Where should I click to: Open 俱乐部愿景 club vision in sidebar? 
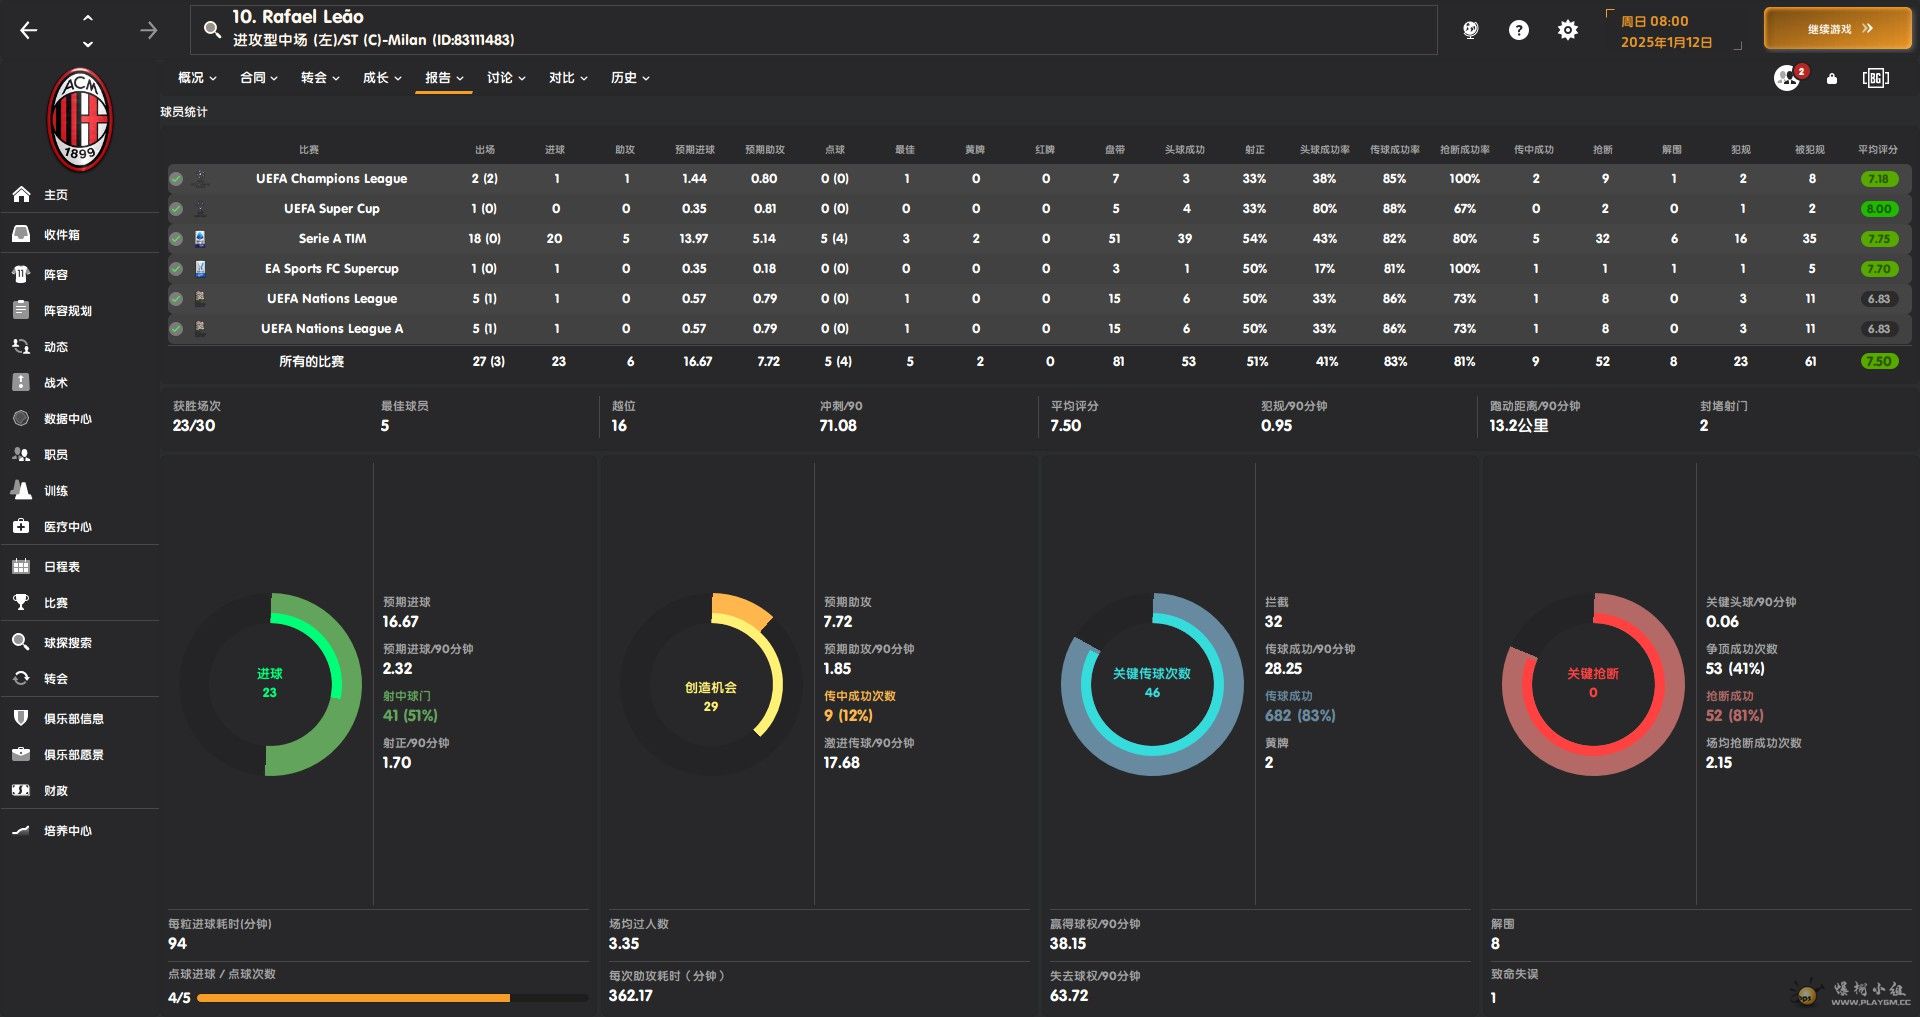click(80, 755)
